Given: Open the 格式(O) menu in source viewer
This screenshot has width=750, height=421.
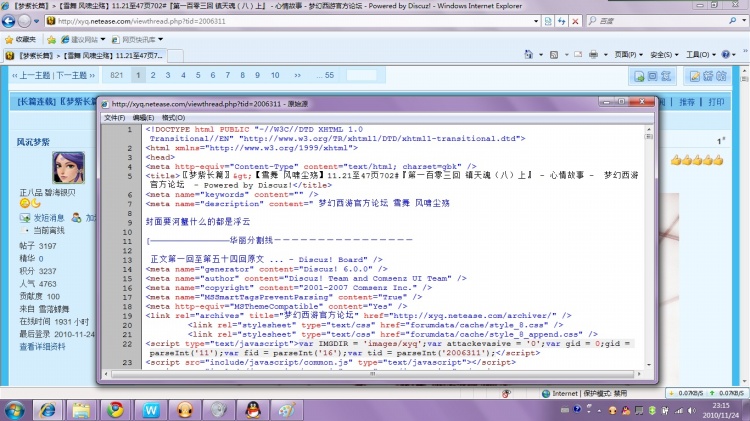Looking at the screenshot, I should coord(173,118).
